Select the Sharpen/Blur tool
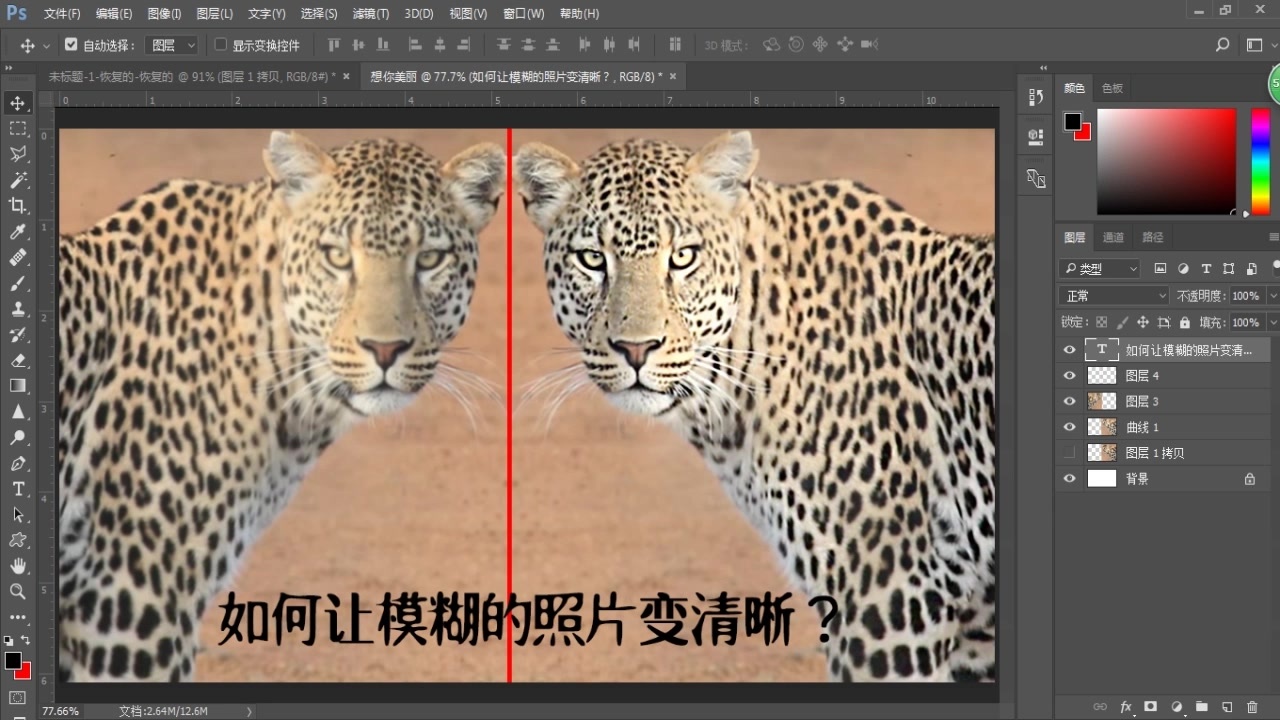The width and height of the screenshot is (1280, 720). pos(18,412)
